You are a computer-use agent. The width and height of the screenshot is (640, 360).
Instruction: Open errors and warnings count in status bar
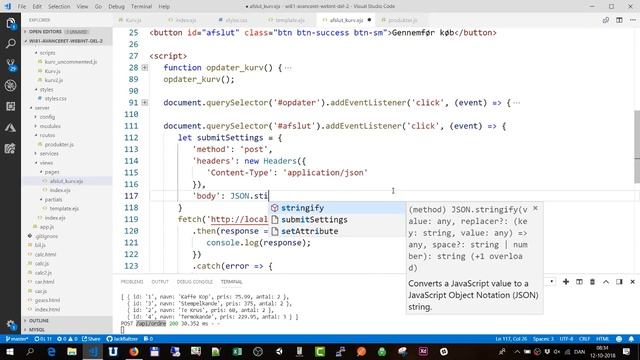point(67,339)
